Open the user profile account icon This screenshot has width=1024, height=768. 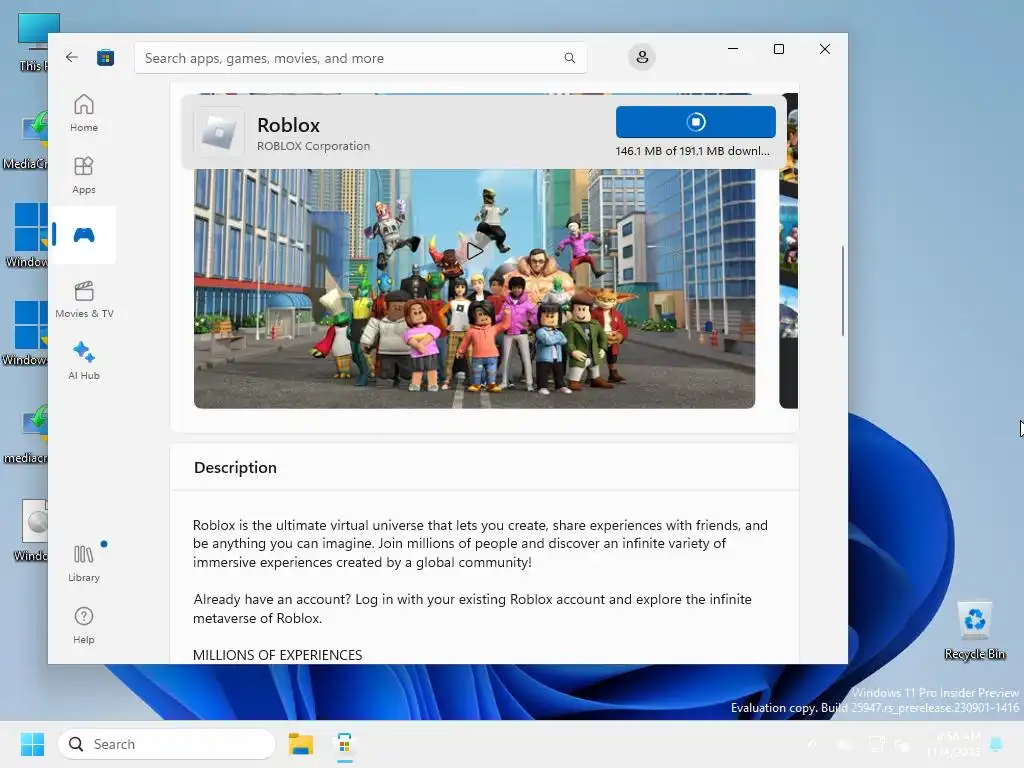(x=642, y=57)
